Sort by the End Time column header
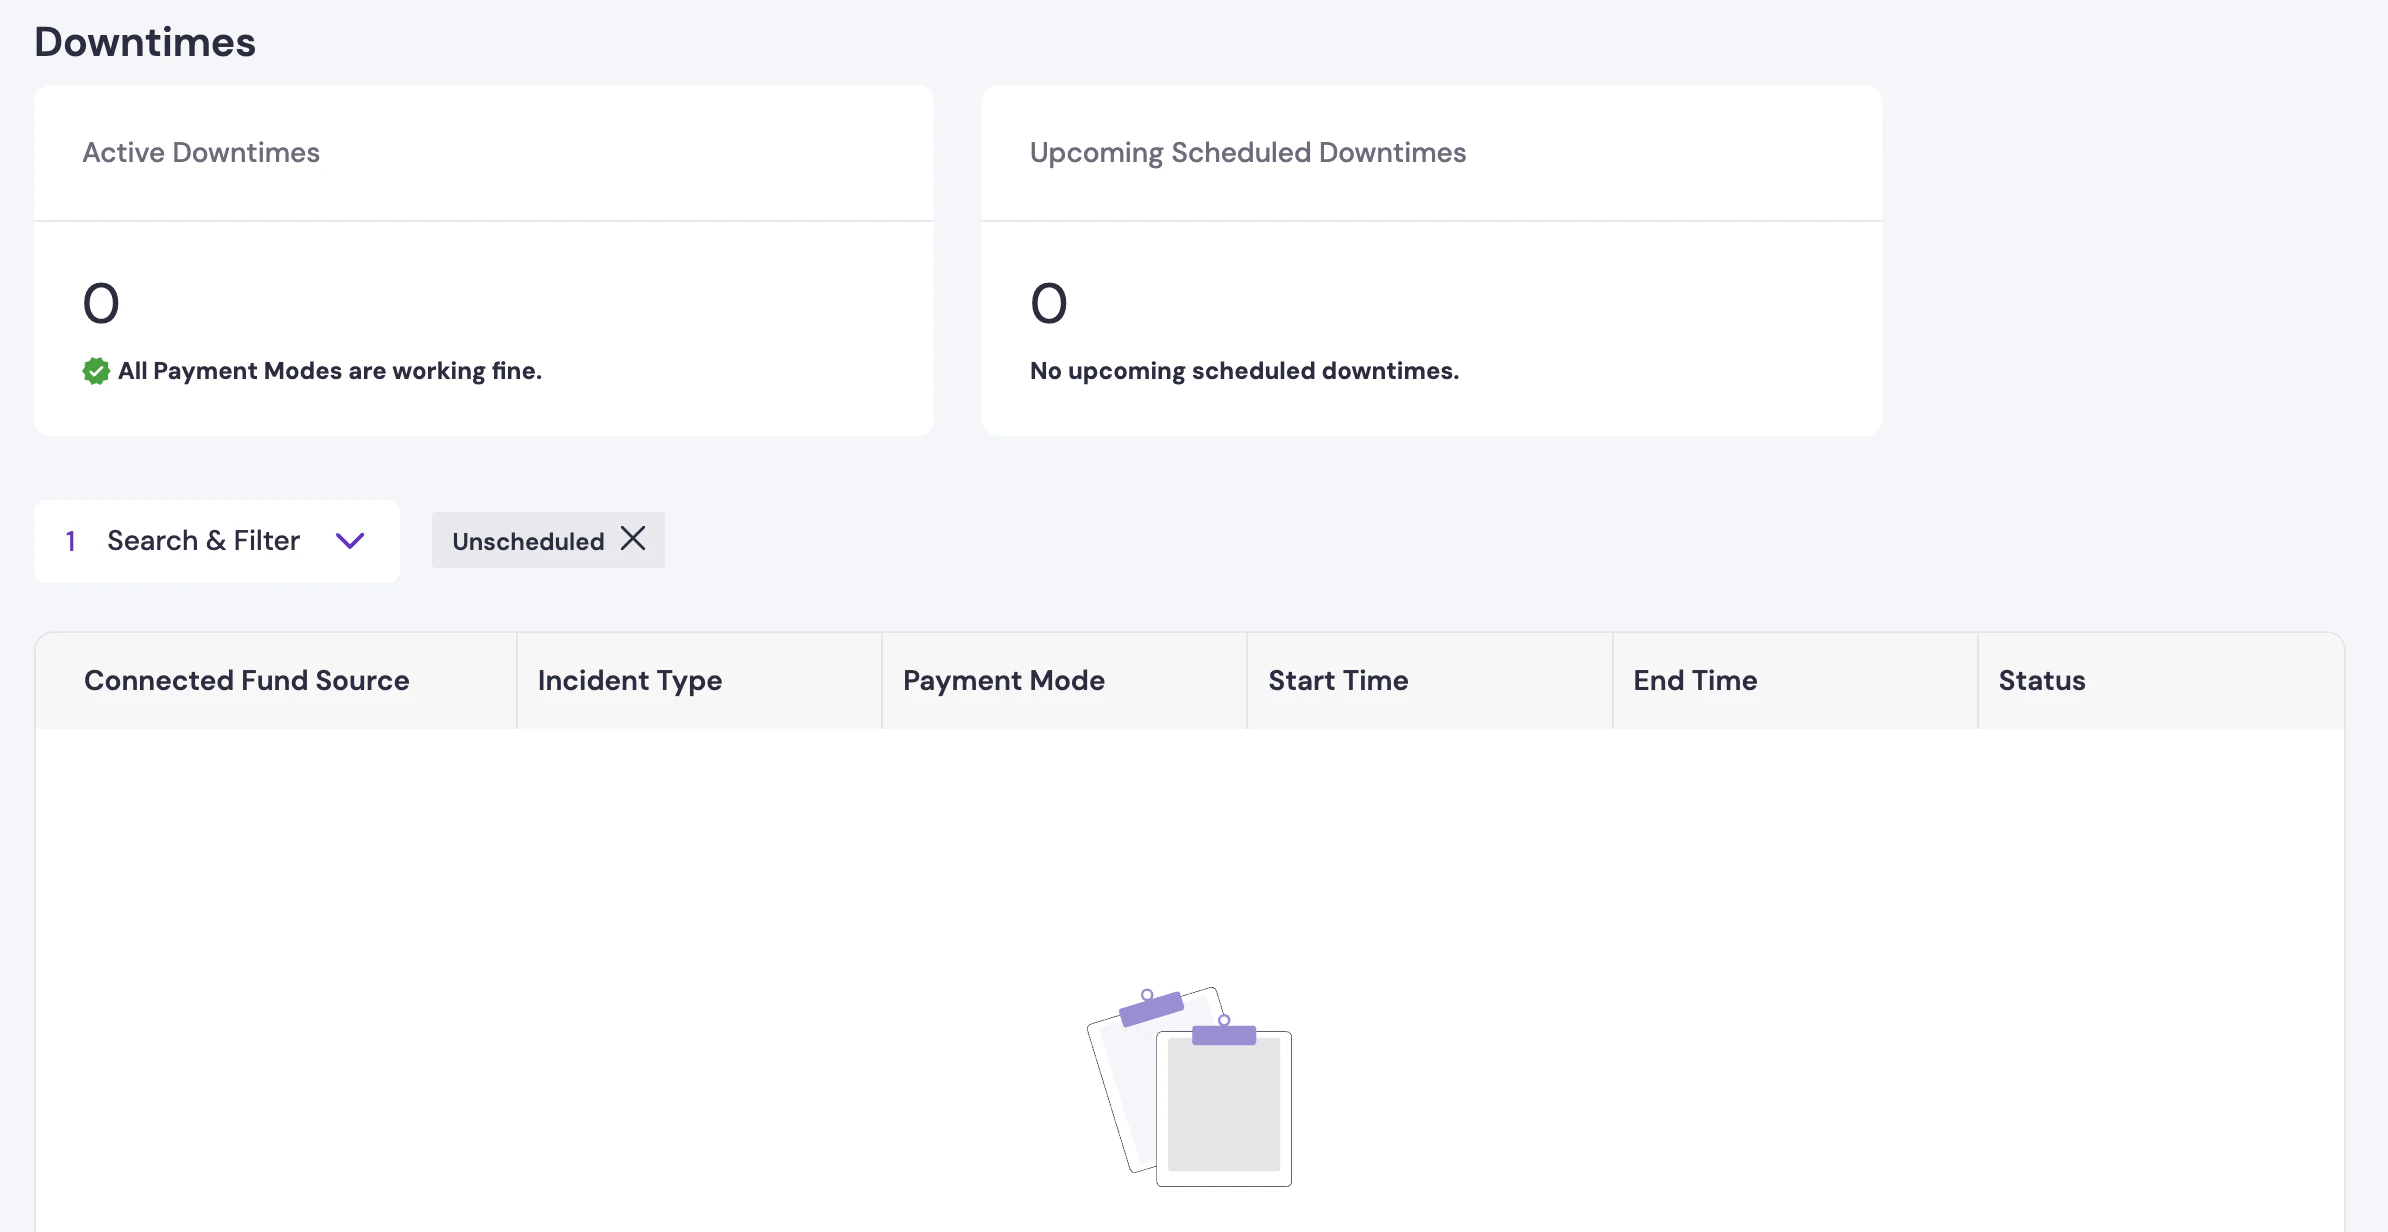This screenshot has height=1232, width=2388. coord(1694,681)
